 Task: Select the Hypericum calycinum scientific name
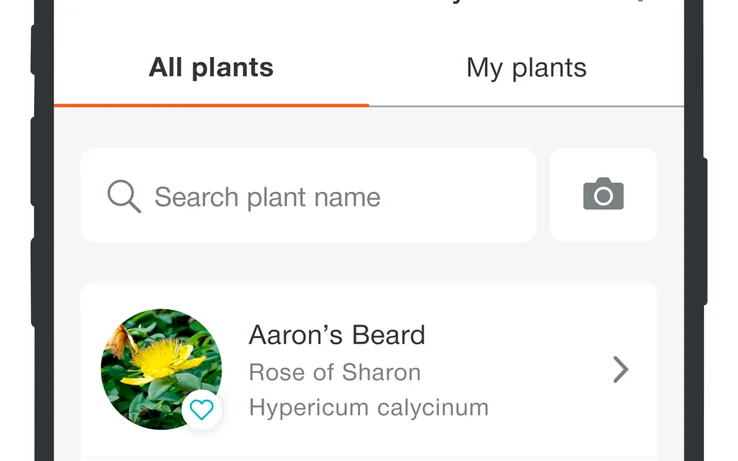tap(368, 408)
